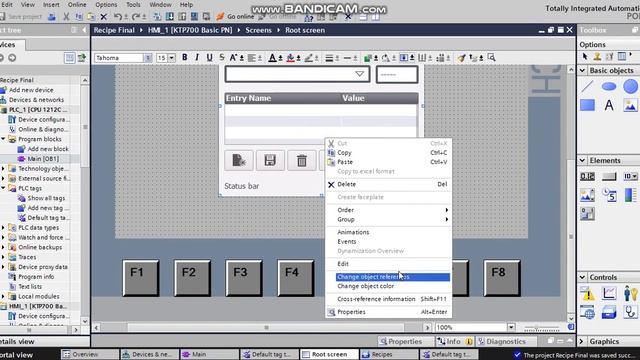Click the recipe view delete trash button
This screenshot has height=360, width=640.
point(302,160)
